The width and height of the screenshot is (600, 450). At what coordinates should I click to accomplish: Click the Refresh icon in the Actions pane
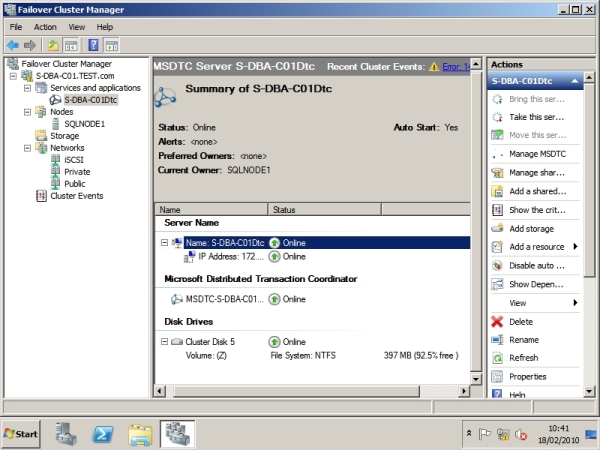pos(499,358)
